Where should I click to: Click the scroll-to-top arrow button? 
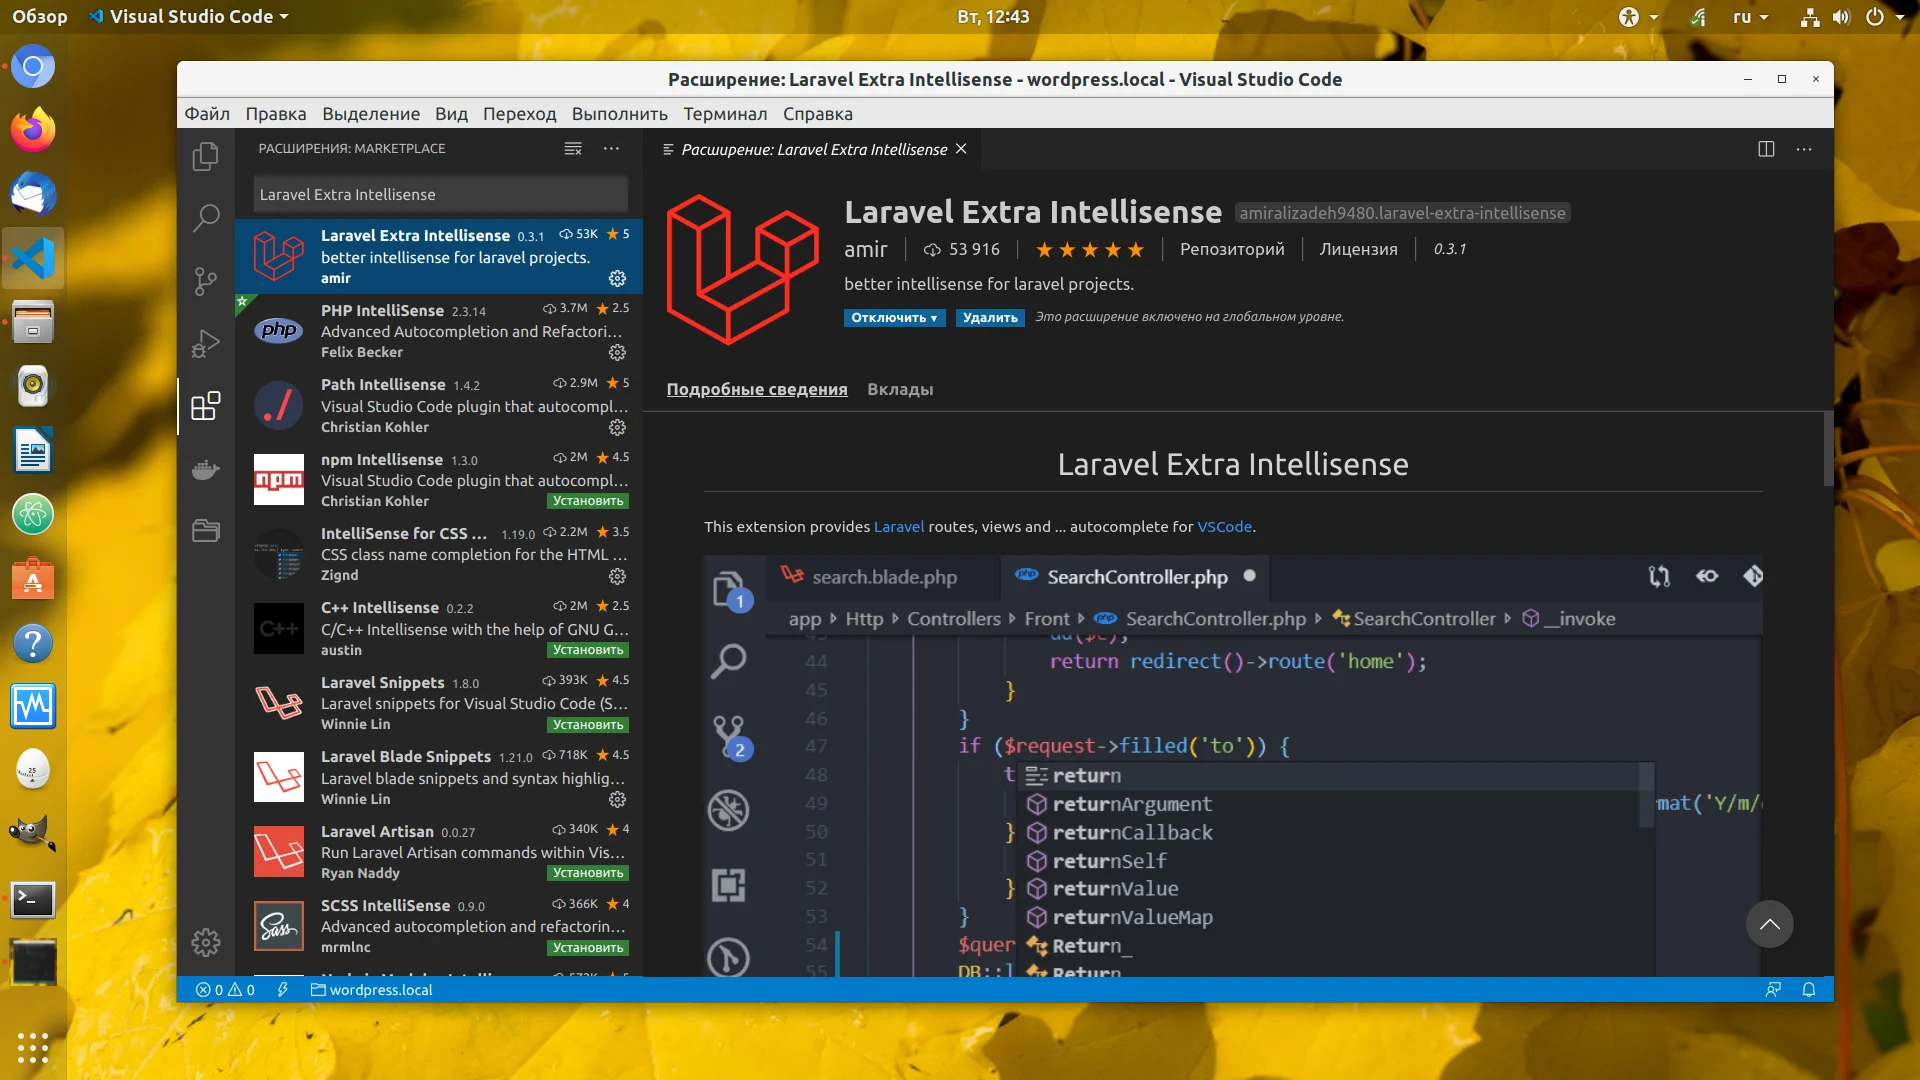click(x=1769, y=924)
